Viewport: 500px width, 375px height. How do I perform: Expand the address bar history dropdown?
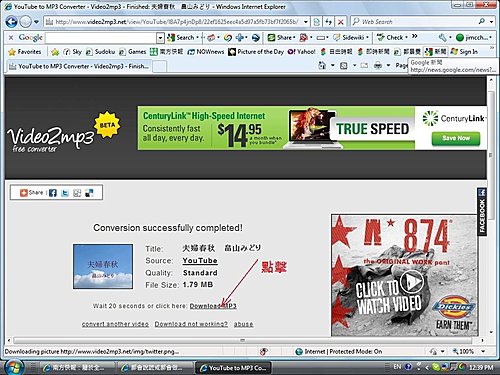click(305, 22)
